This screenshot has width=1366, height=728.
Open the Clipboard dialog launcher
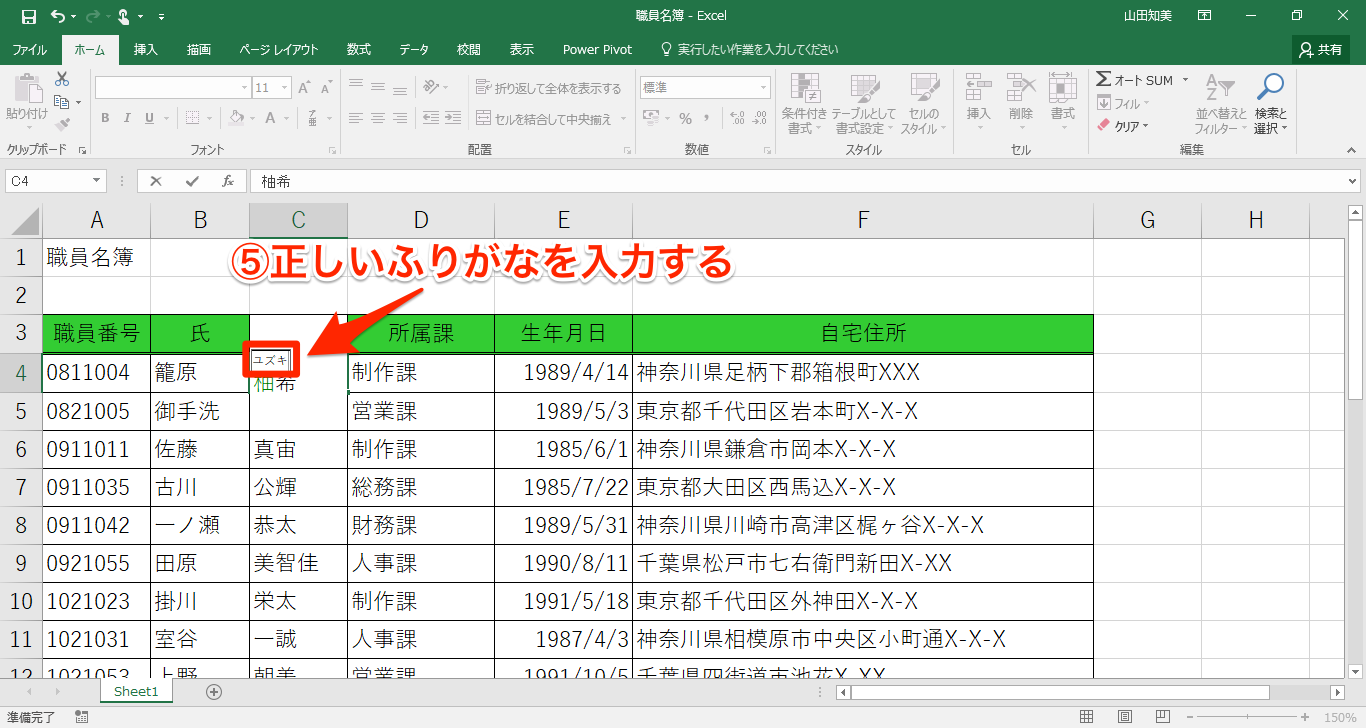click(82, 150)
